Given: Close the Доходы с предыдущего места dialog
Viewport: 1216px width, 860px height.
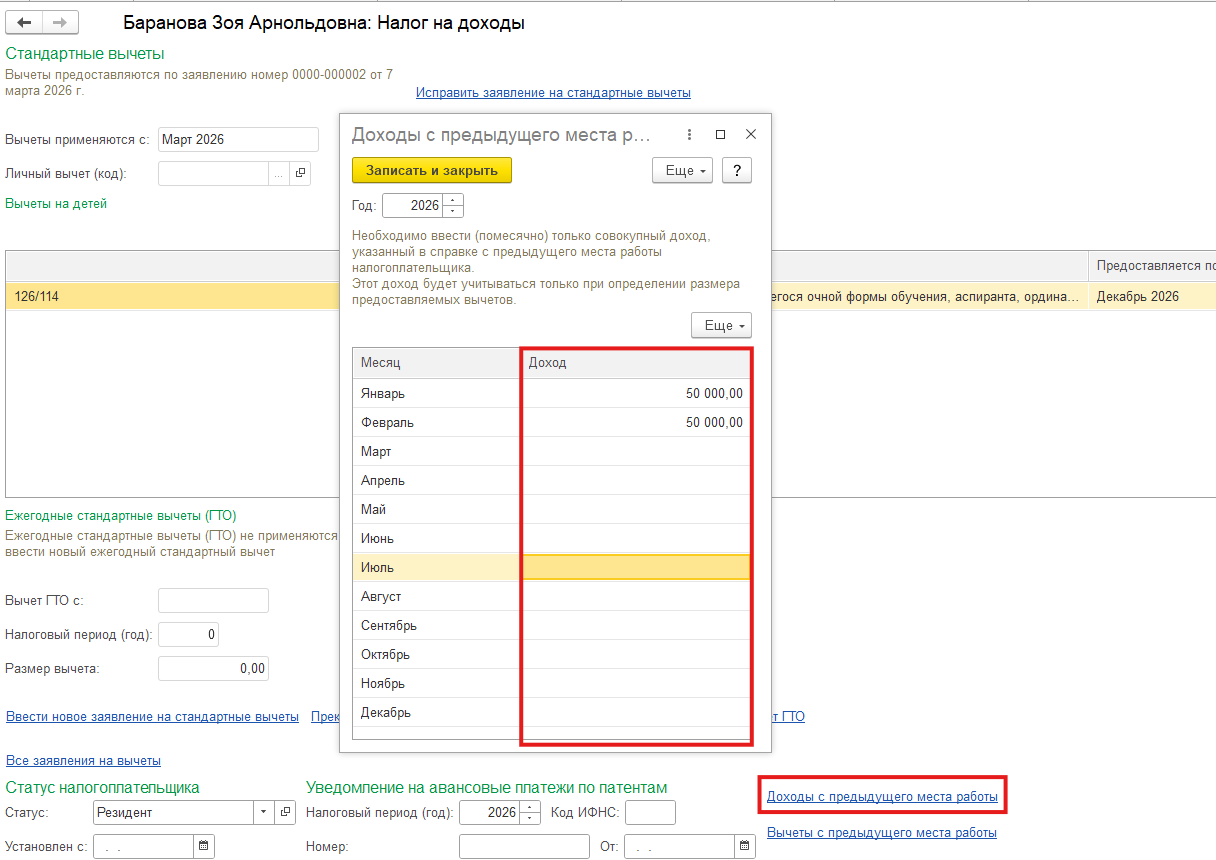Looking at the screenshot, I should [x=751, y=134].
